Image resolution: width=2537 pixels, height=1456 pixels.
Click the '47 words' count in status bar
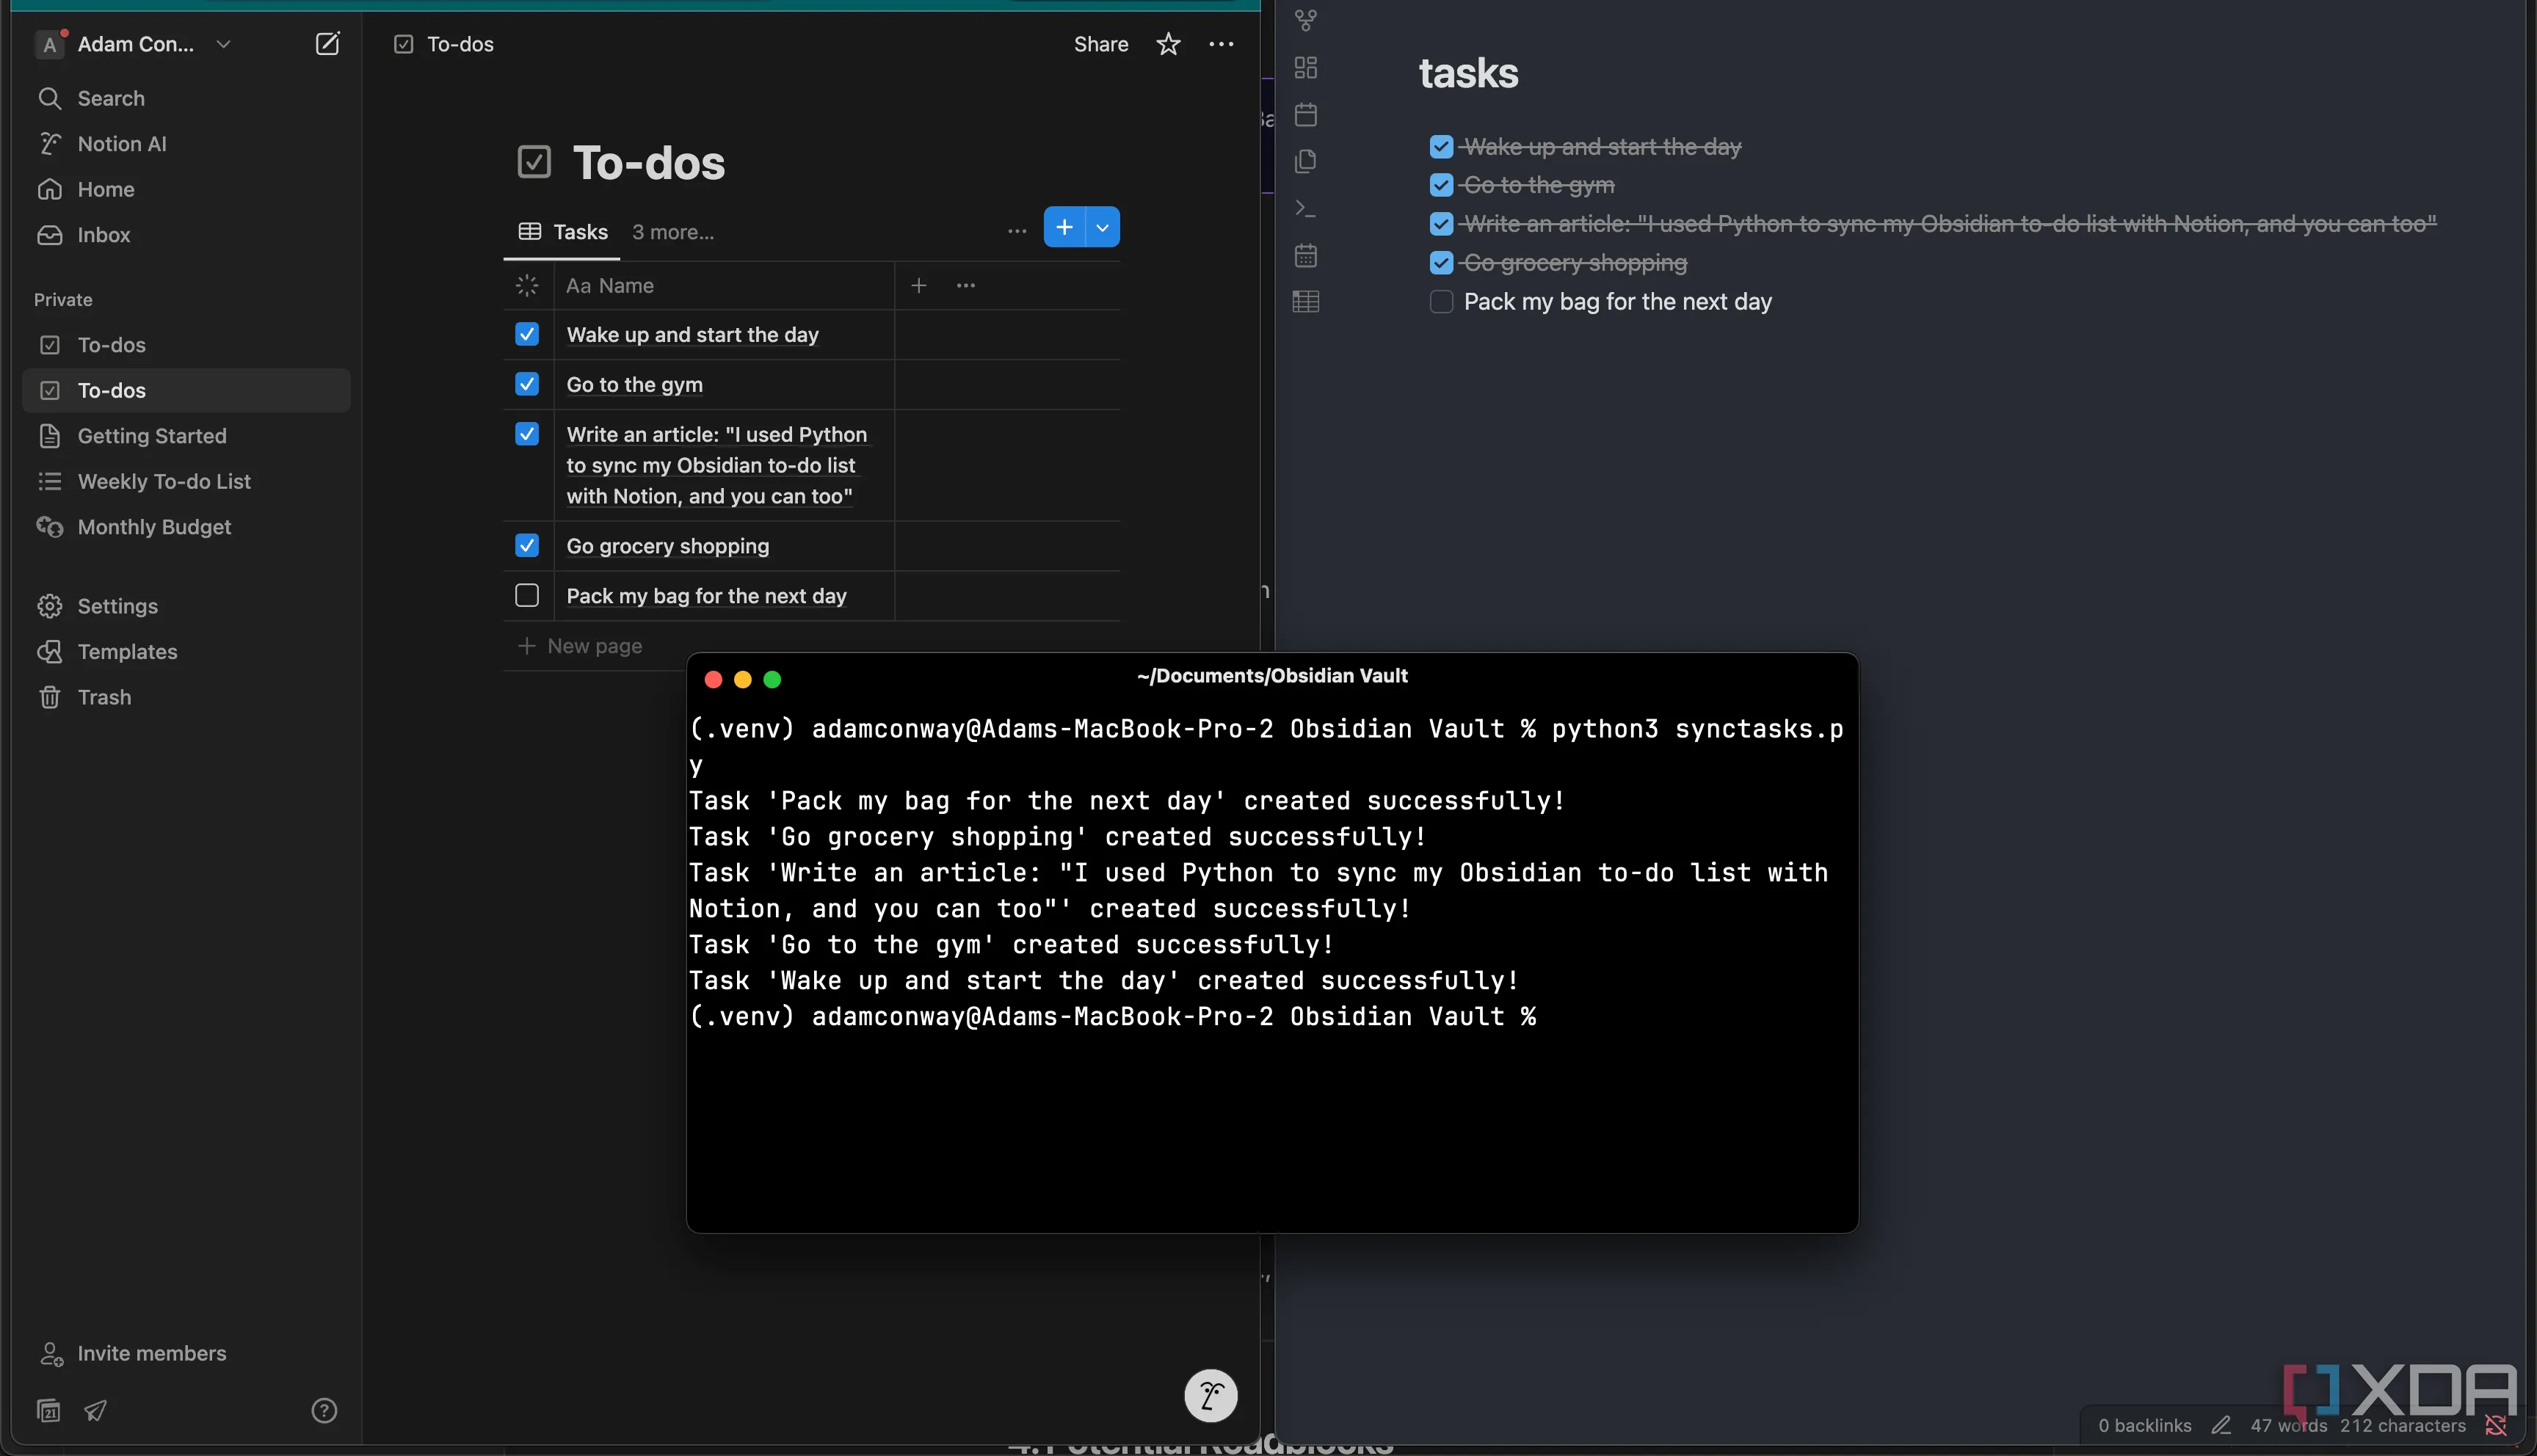coord(2288,1425)
